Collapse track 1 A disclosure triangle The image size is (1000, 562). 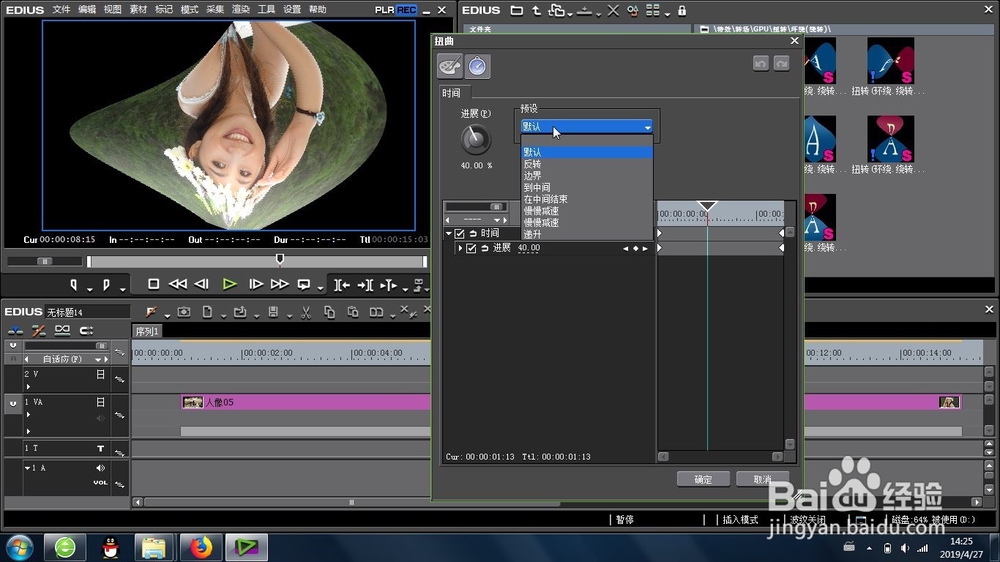27,468
